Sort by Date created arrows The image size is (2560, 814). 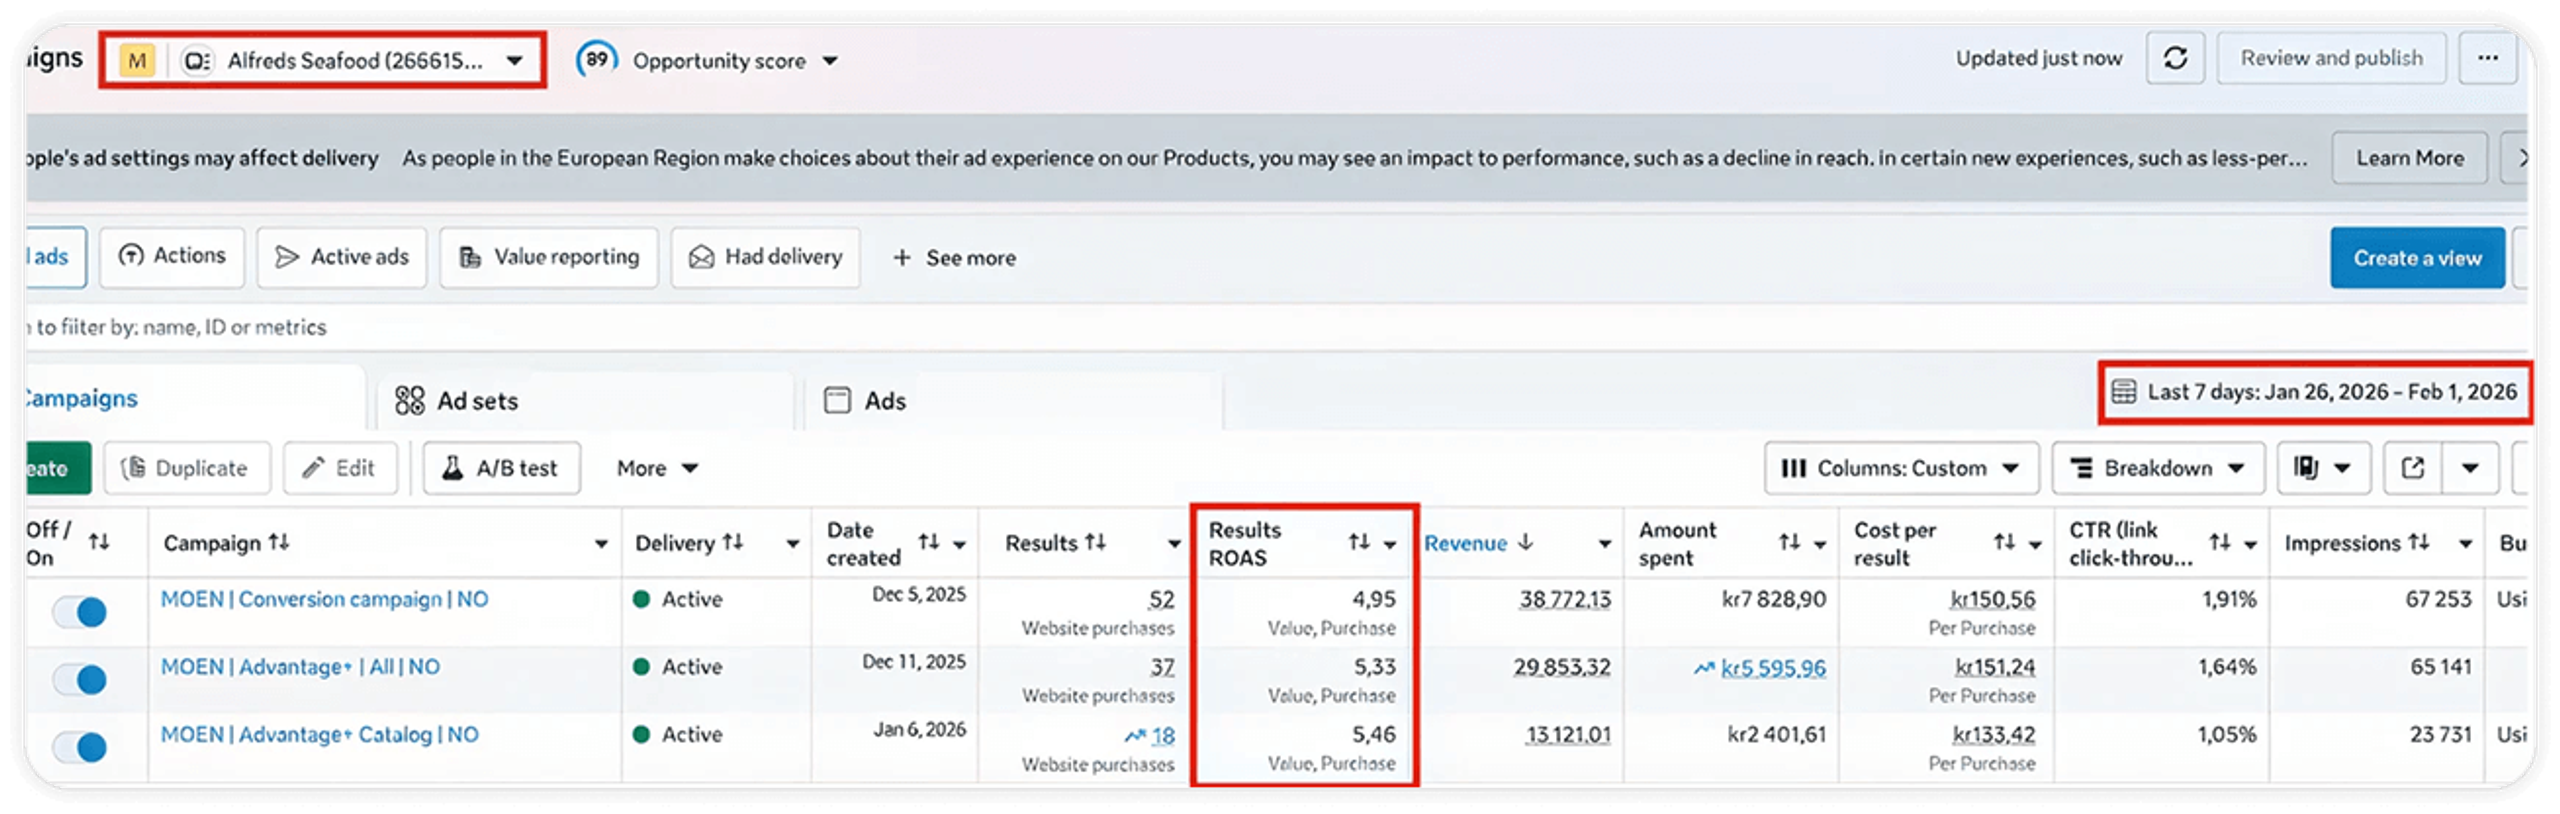tap(928, 542)
